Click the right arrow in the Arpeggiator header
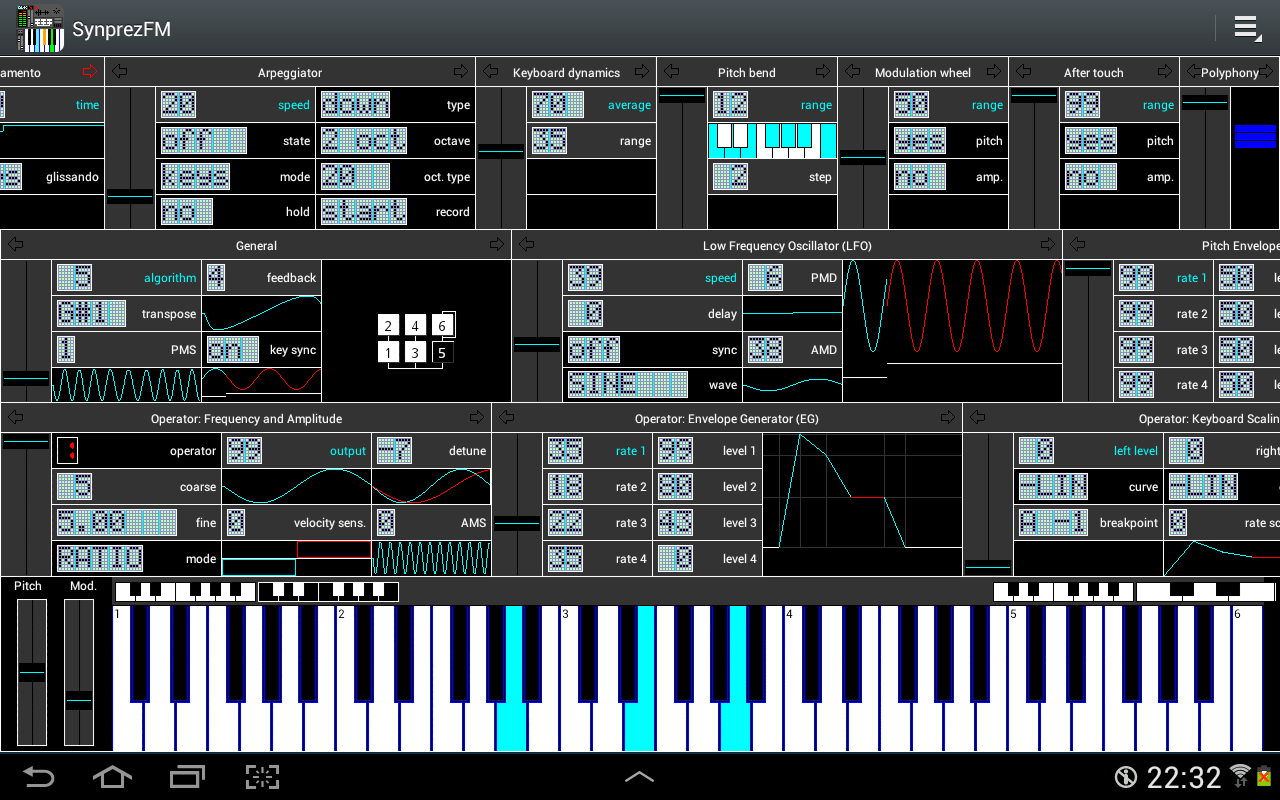The width and height of the screenshot is (1280, 800). (461, 72)
